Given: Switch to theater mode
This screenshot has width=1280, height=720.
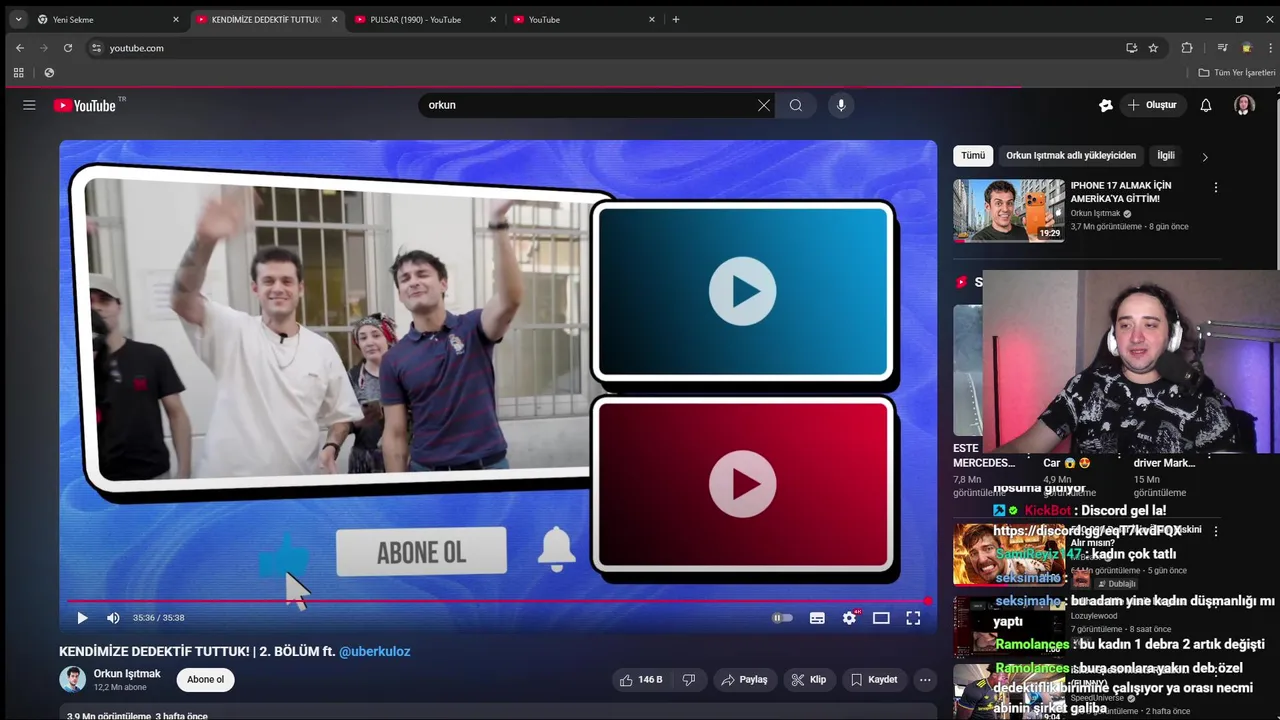Looking at the screenshot, I should (881, 618).
